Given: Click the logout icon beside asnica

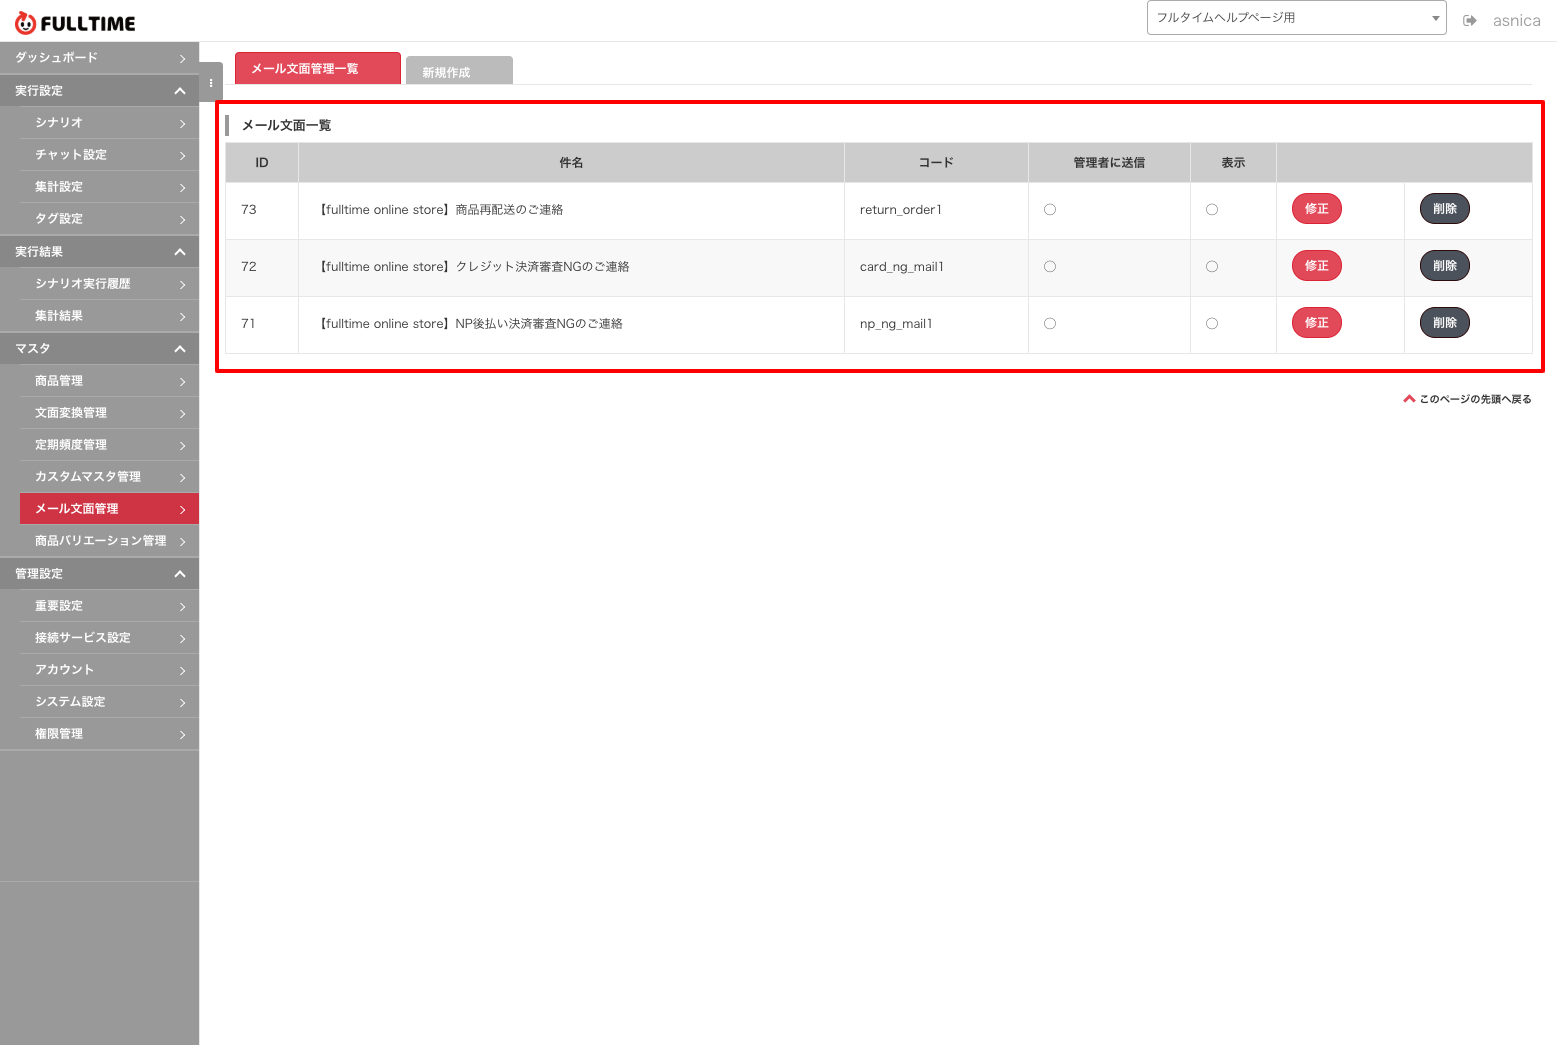Looking at the screenshot, I should coord(1470,20).
